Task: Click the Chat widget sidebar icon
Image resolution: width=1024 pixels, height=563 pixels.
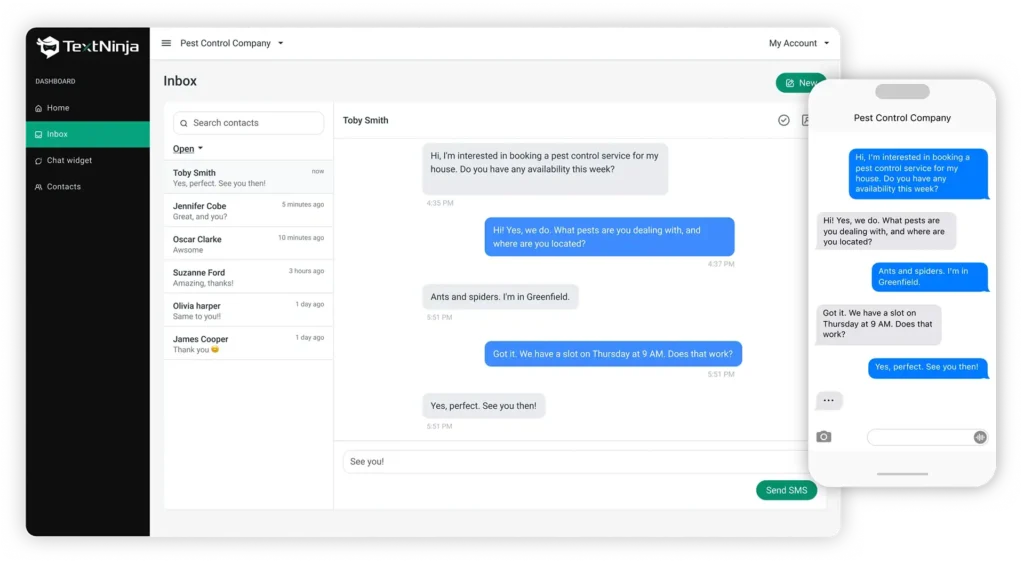Action: pyautogui.click(x=39, y=161)
